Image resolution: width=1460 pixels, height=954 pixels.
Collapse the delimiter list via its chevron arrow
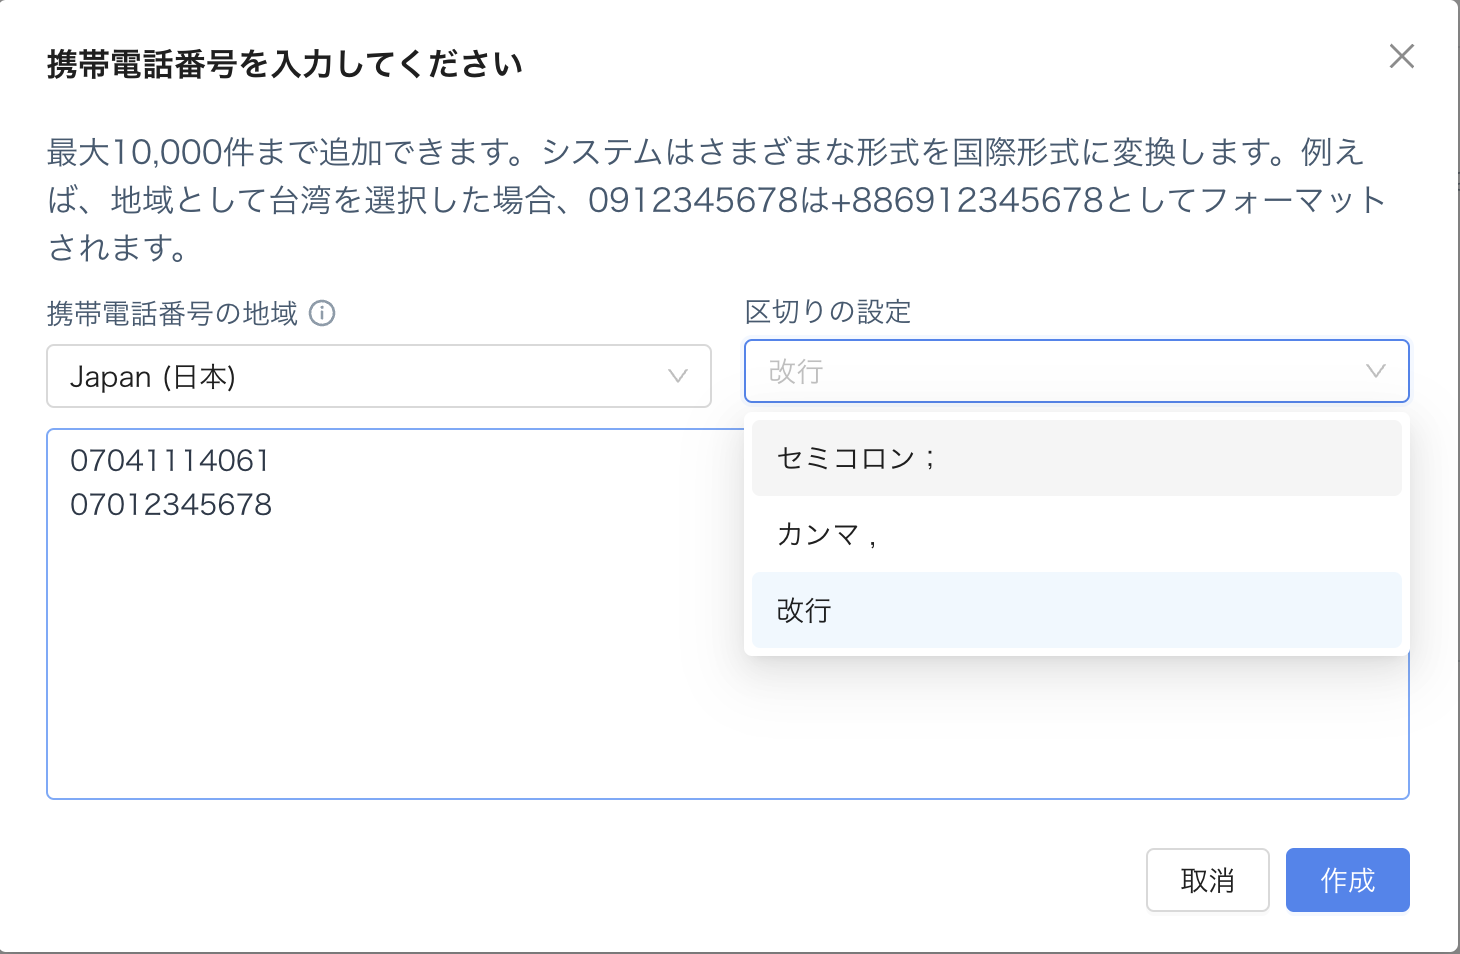tap(1376, 372)
